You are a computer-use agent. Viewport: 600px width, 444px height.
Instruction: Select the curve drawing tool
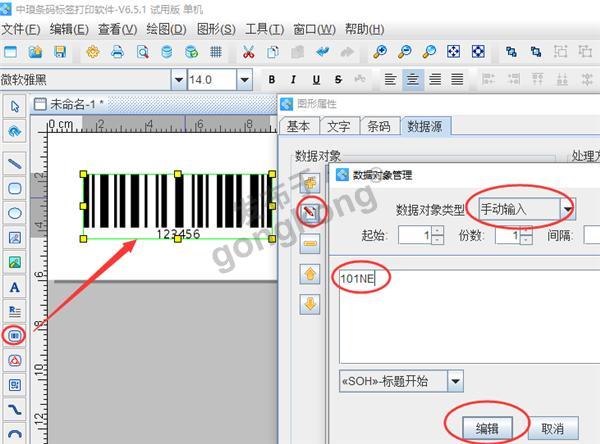click(x=15, y=410)
